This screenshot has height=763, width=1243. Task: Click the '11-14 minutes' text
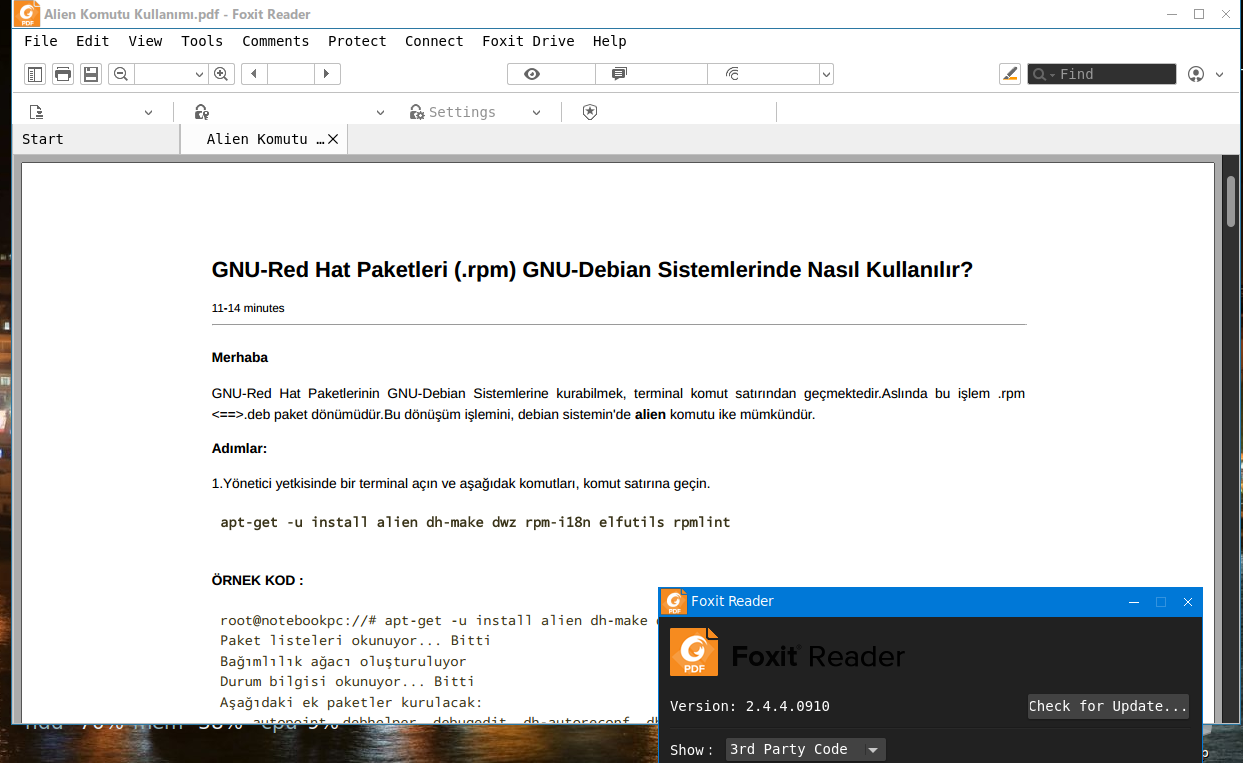248,308
